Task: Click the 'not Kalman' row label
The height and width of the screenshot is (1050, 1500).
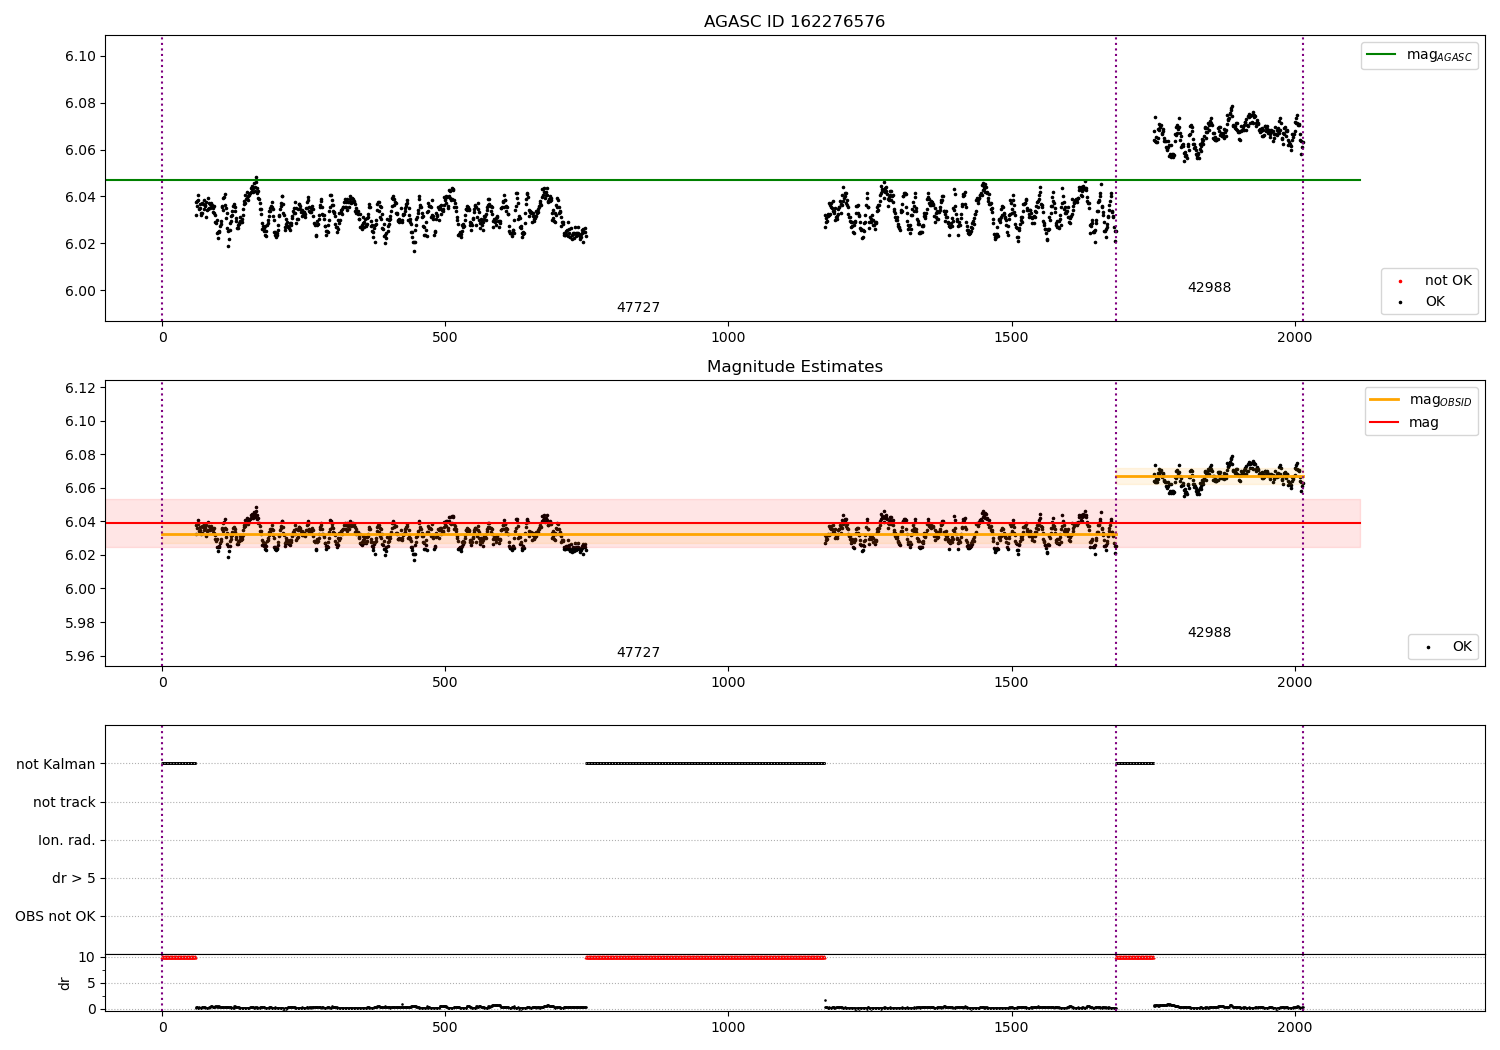Action: point(56,764)
